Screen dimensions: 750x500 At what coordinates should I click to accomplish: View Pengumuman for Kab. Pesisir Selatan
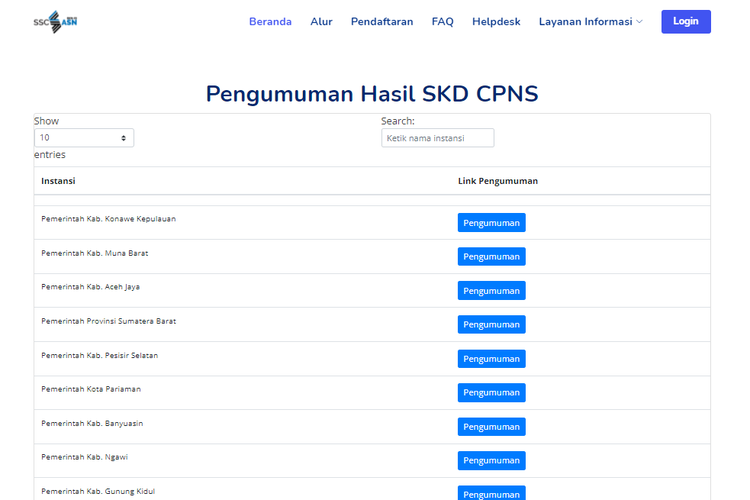tap(491, 359)
